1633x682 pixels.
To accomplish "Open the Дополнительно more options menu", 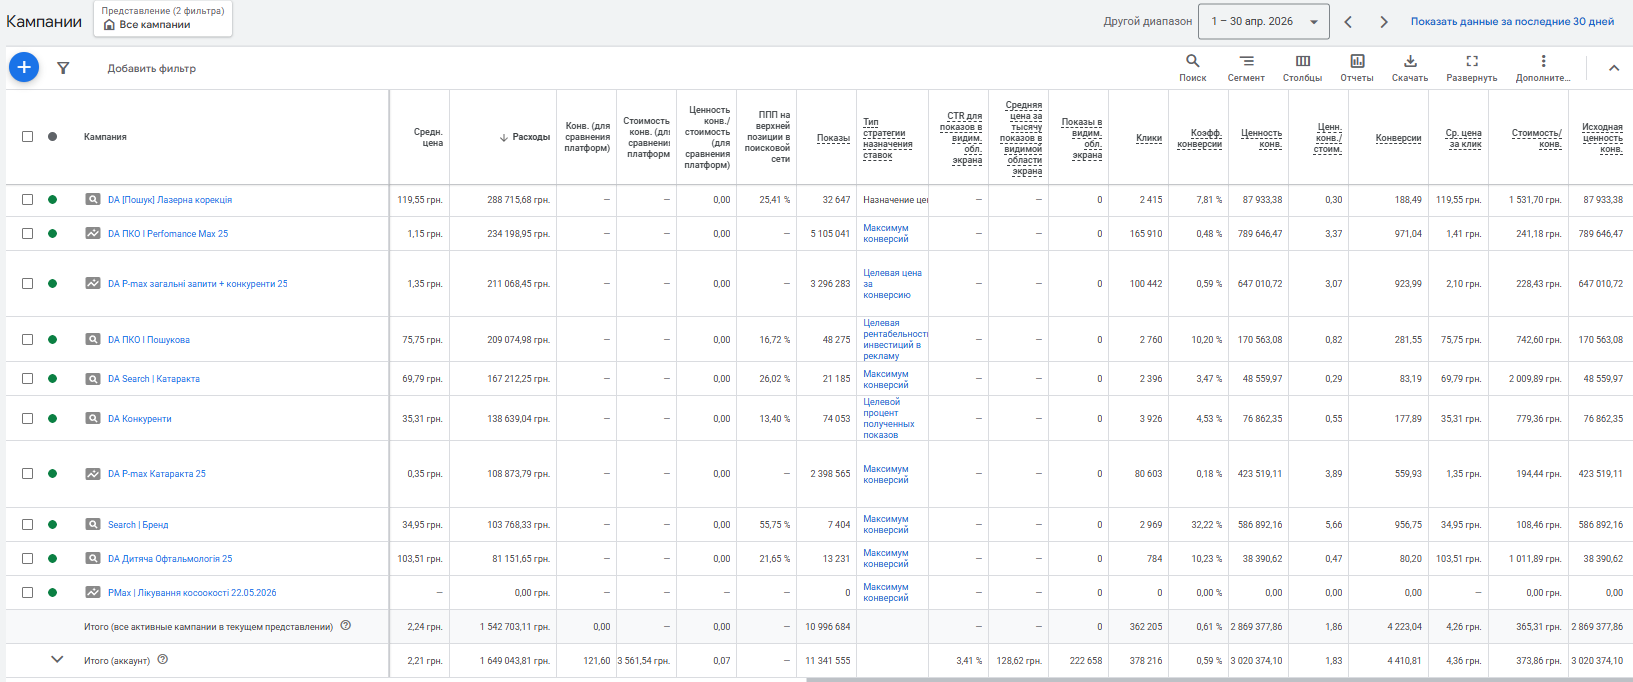I will click(x=1543, y=68).
